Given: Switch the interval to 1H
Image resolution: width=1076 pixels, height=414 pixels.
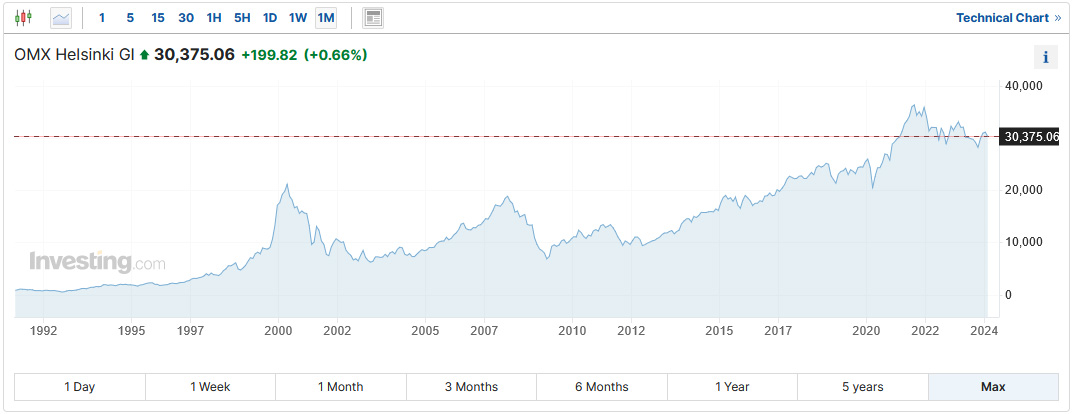Looking at the screenshot, I should pos(214,18).
